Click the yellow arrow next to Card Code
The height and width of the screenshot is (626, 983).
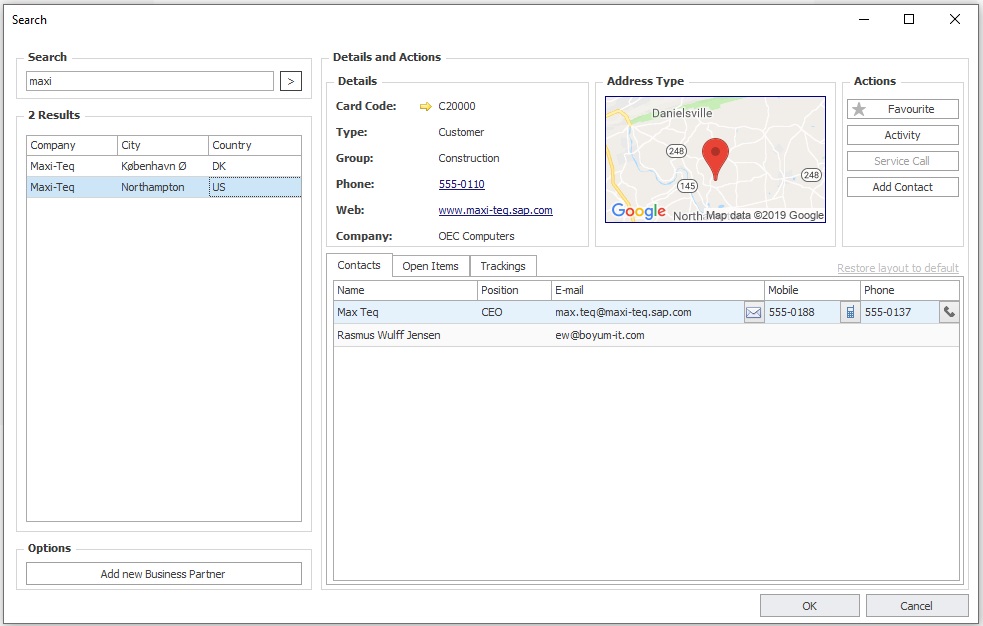tap(426, 107)
